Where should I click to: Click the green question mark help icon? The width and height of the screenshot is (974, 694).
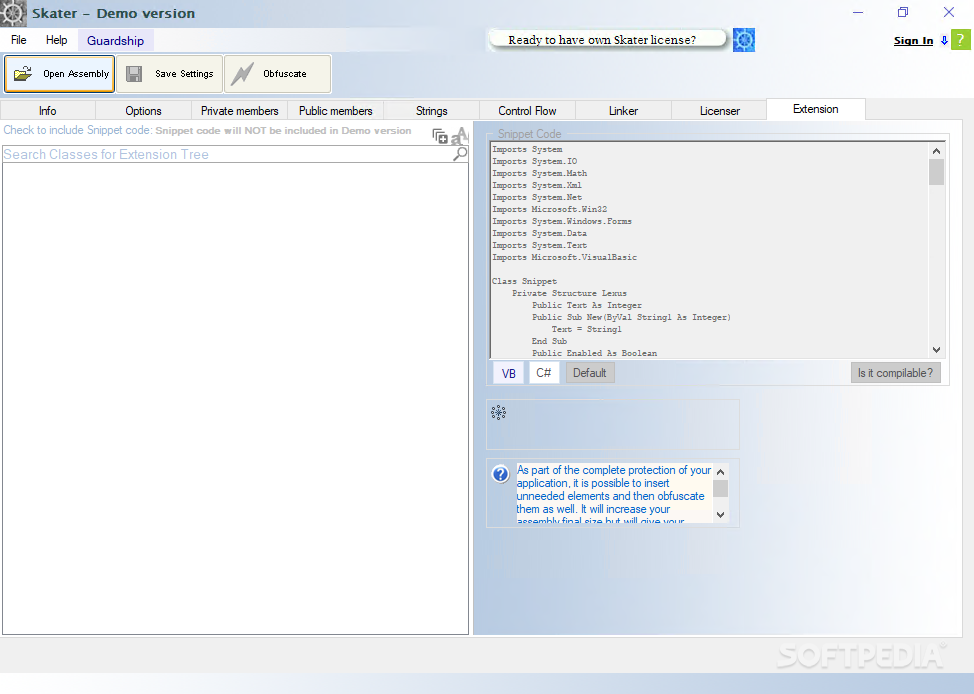click(x=960, y=40)
